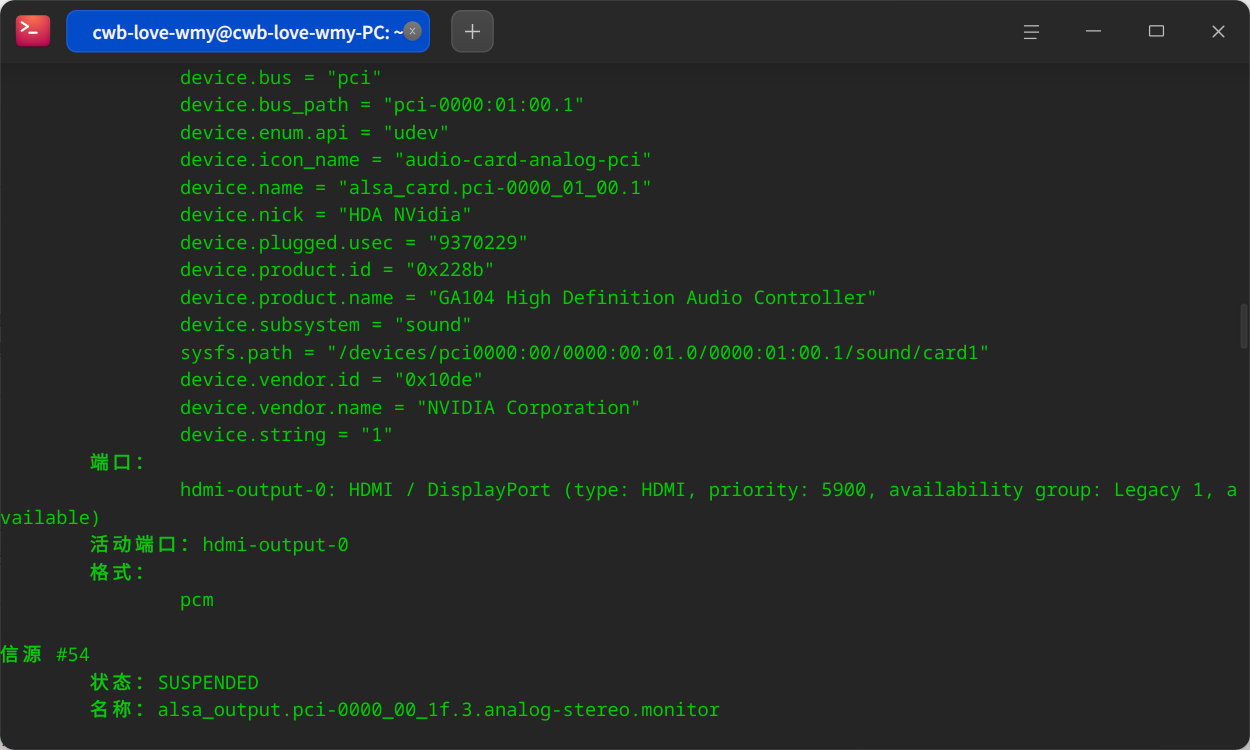Screen dimensions: 1250x750
Task: Click the device.subsystem = "sound" line
Action: coord(326,325)
